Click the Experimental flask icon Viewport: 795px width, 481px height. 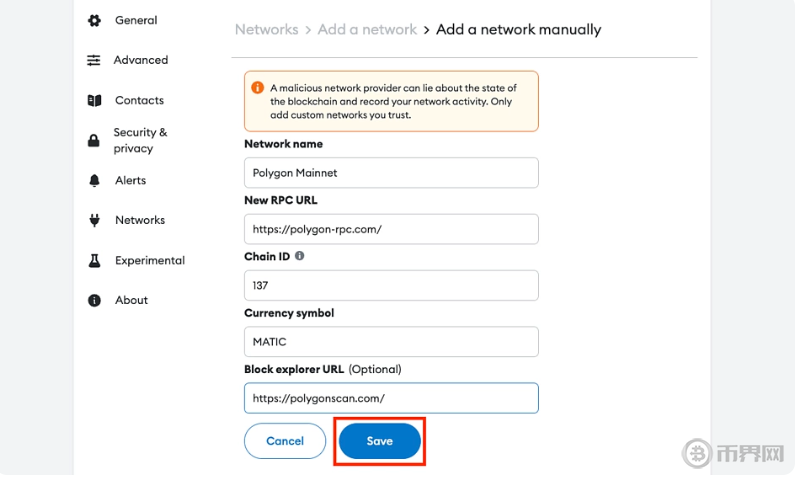[94, 260]
